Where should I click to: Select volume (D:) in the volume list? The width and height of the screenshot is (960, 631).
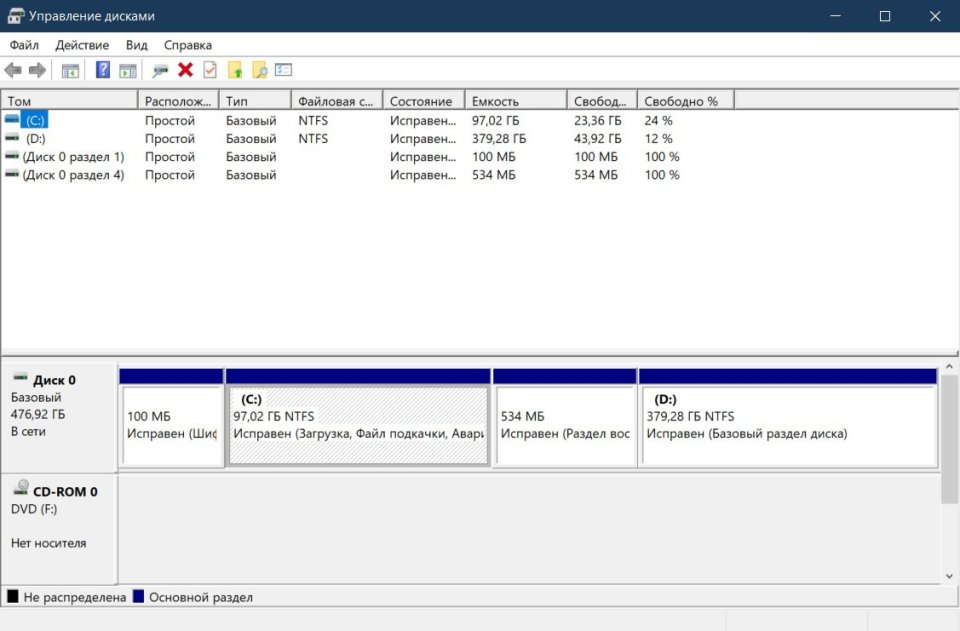point(36,139)
